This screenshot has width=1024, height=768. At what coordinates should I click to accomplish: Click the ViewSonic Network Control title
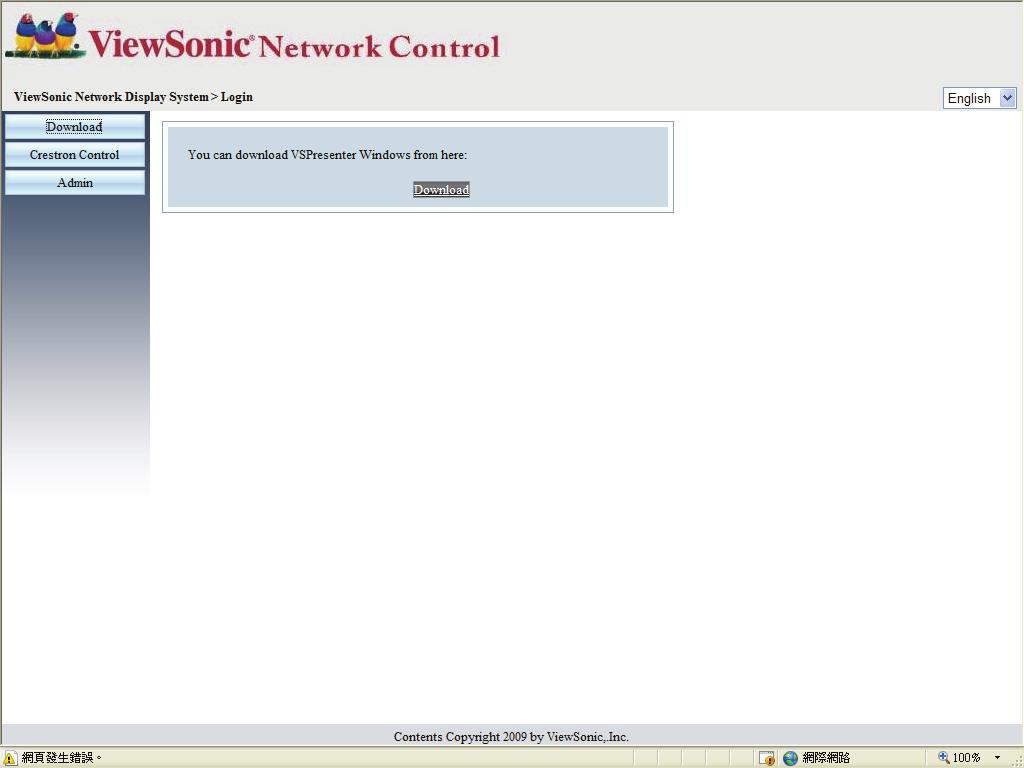(x=294, y=44)
